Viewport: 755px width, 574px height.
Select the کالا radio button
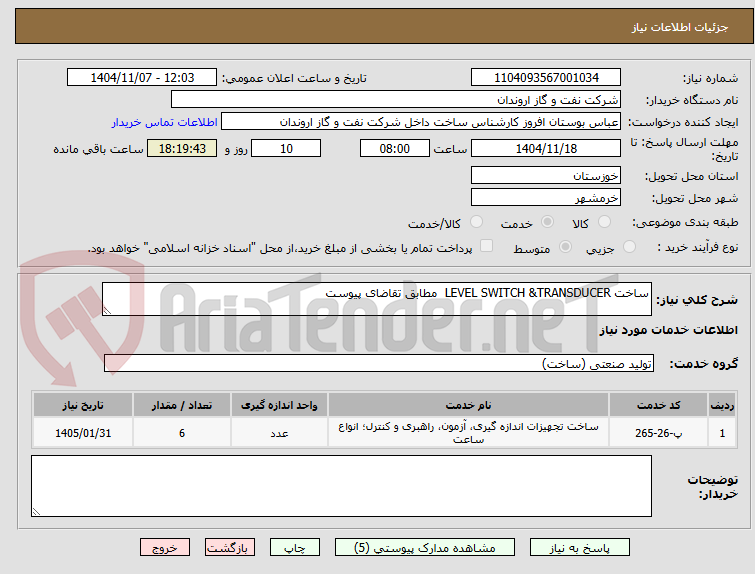(604, 222)
